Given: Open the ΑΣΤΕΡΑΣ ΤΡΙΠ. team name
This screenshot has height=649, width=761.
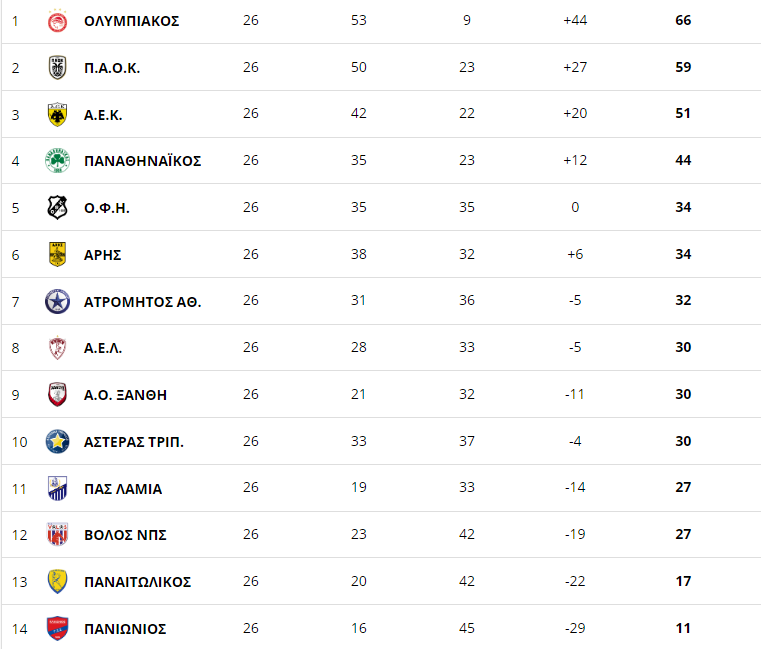Looking at the screenshot, I should click(x=134, y=442).
